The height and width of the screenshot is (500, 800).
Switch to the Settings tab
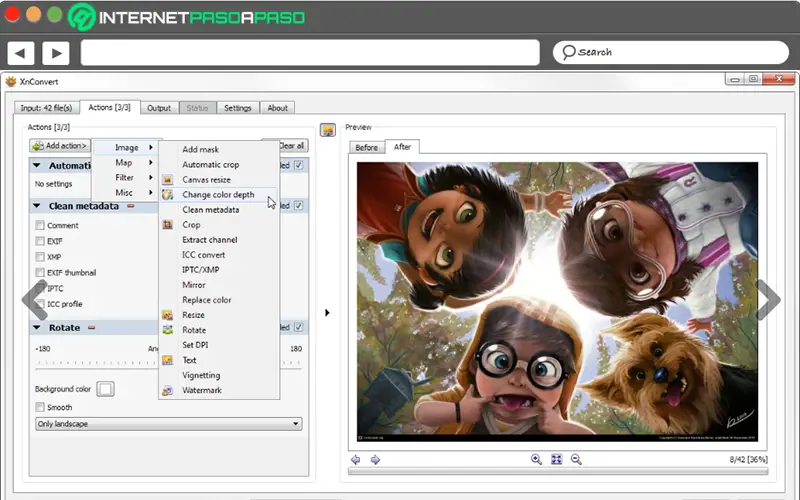point(238,108)
